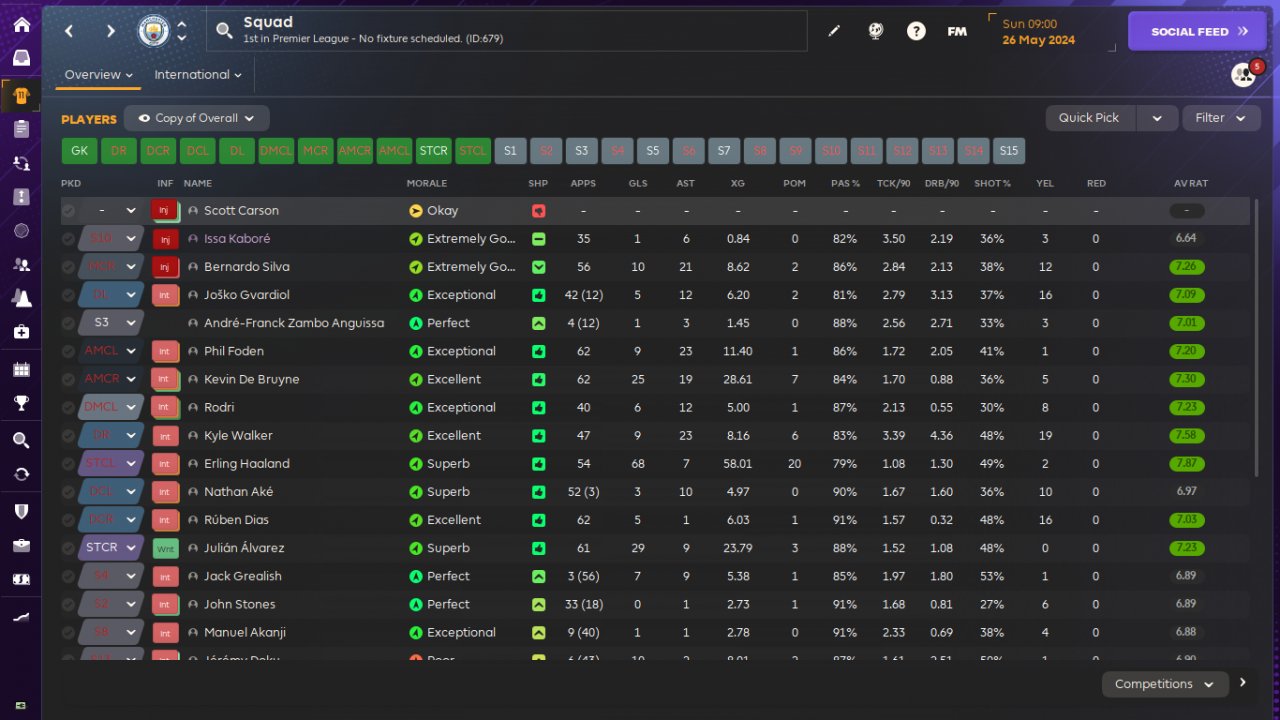The height and width of the screenshot is (720, 1280).
Task: Open the Competitions dropdown
Action: coord(1165,684)
